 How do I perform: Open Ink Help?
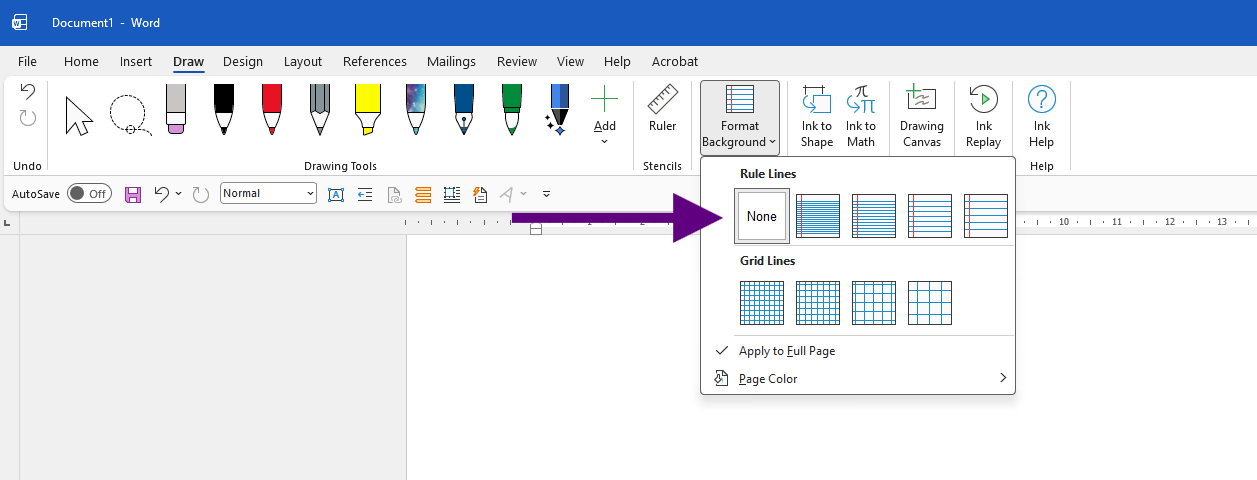1042,117
